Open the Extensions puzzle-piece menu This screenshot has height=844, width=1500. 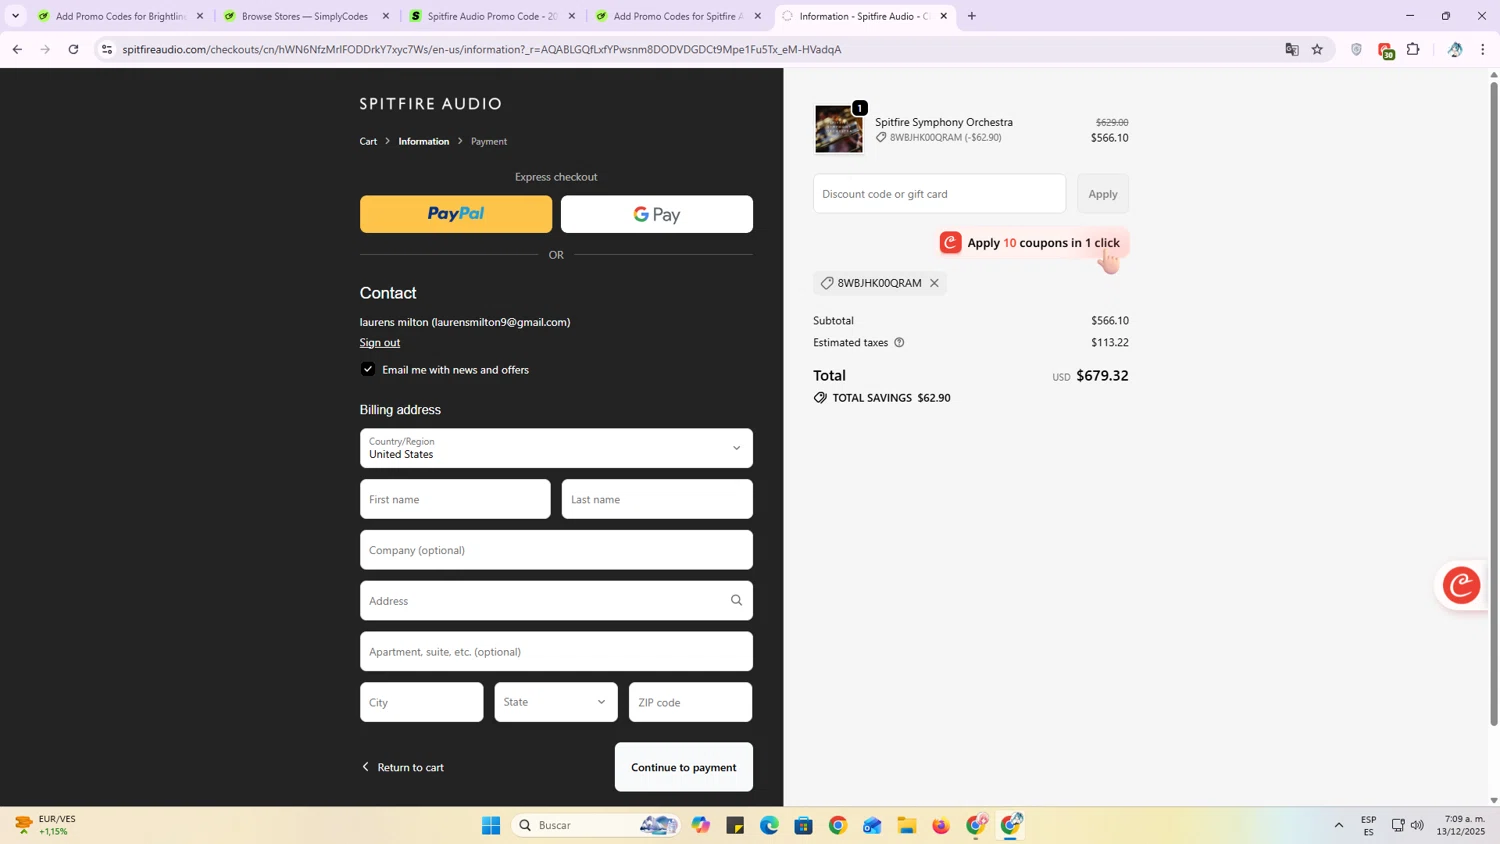click(1413, 49)
